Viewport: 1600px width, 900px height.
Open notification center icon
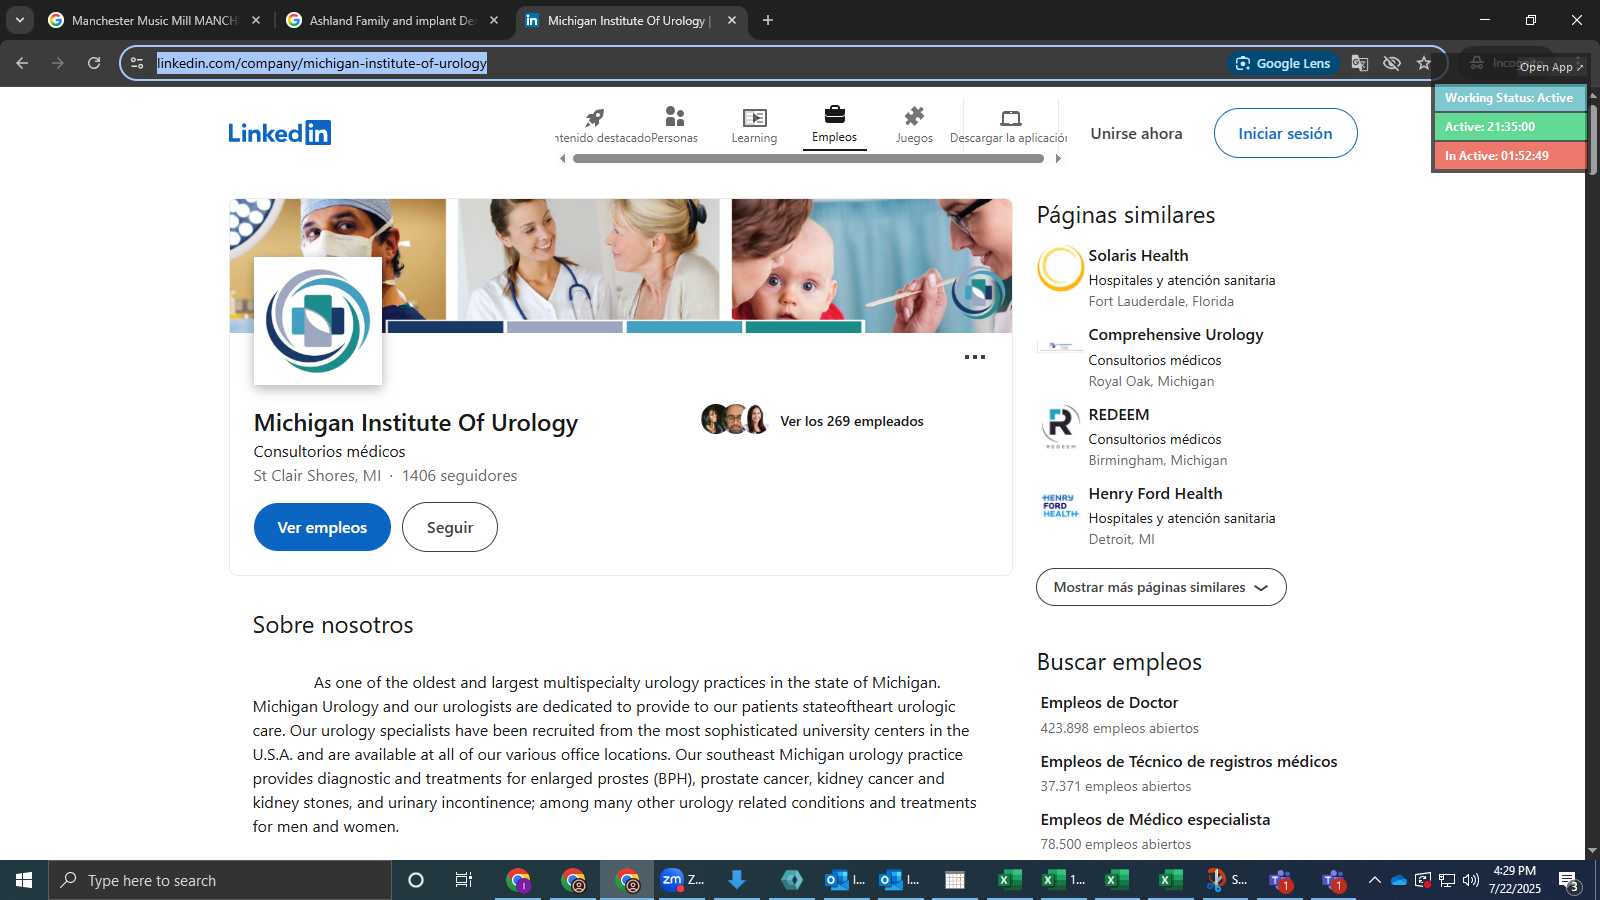point(1569,880)
